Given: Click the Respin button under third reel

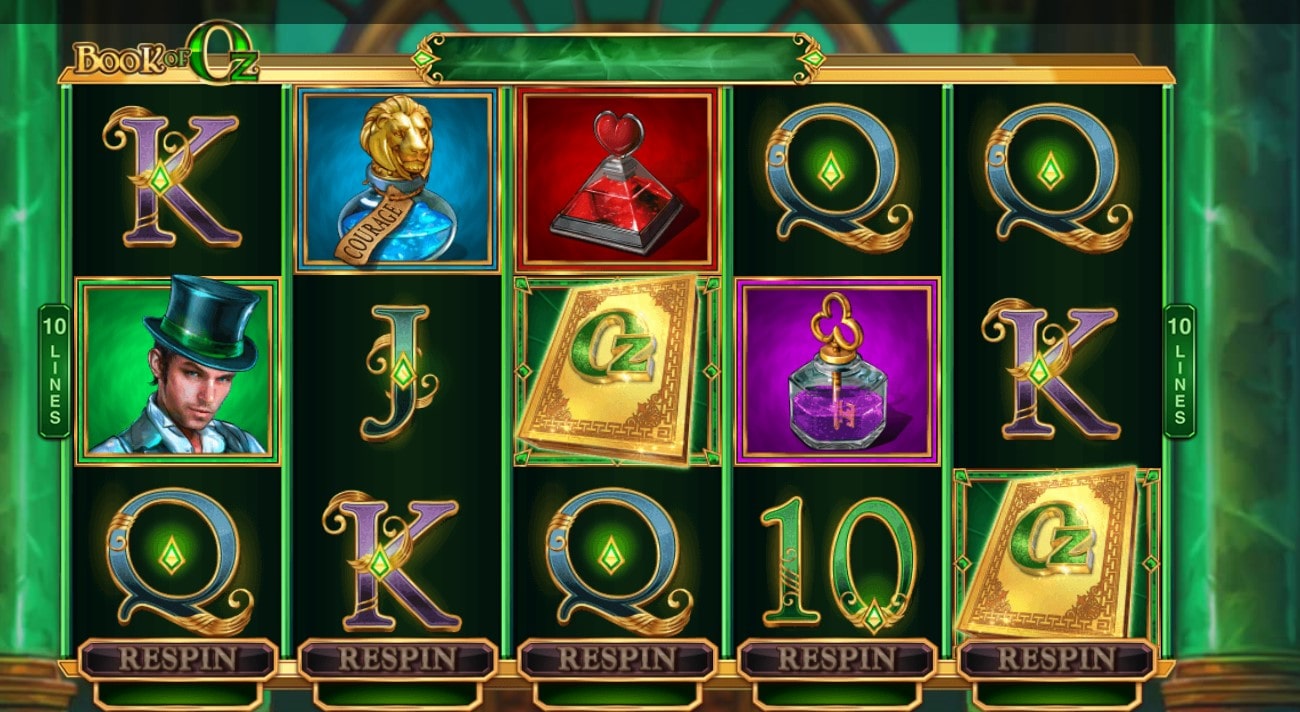Looking at the screenshot, I should click(617, 659).
